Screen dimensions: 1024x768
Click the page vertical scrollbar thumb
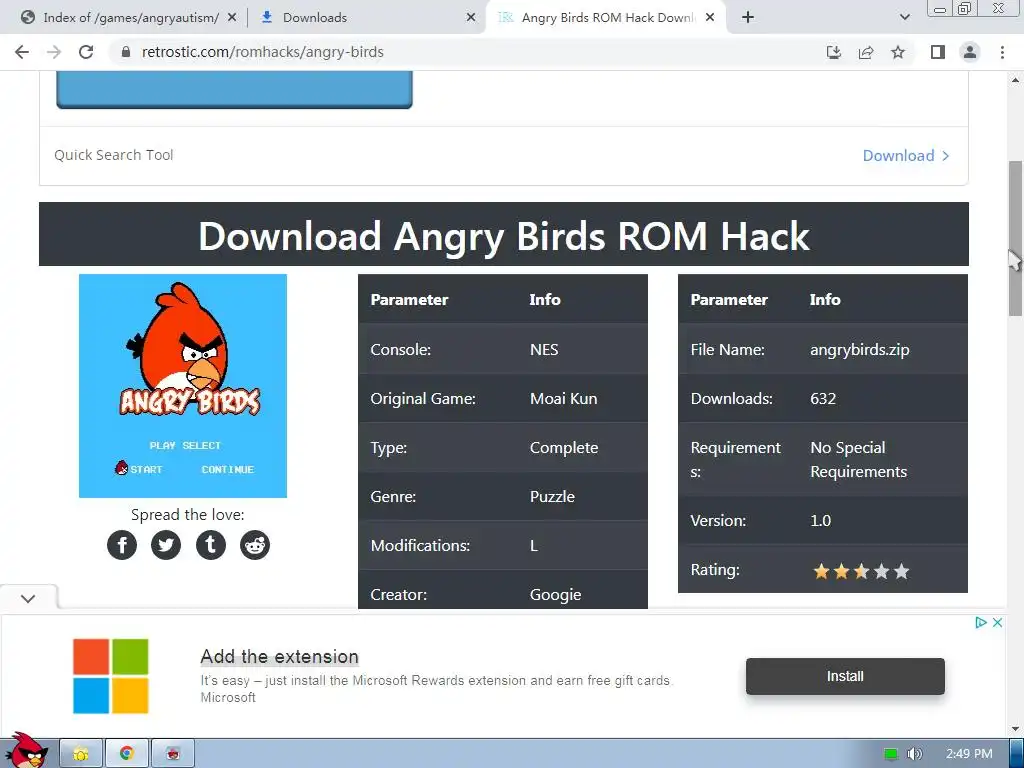click(1016, 238)
